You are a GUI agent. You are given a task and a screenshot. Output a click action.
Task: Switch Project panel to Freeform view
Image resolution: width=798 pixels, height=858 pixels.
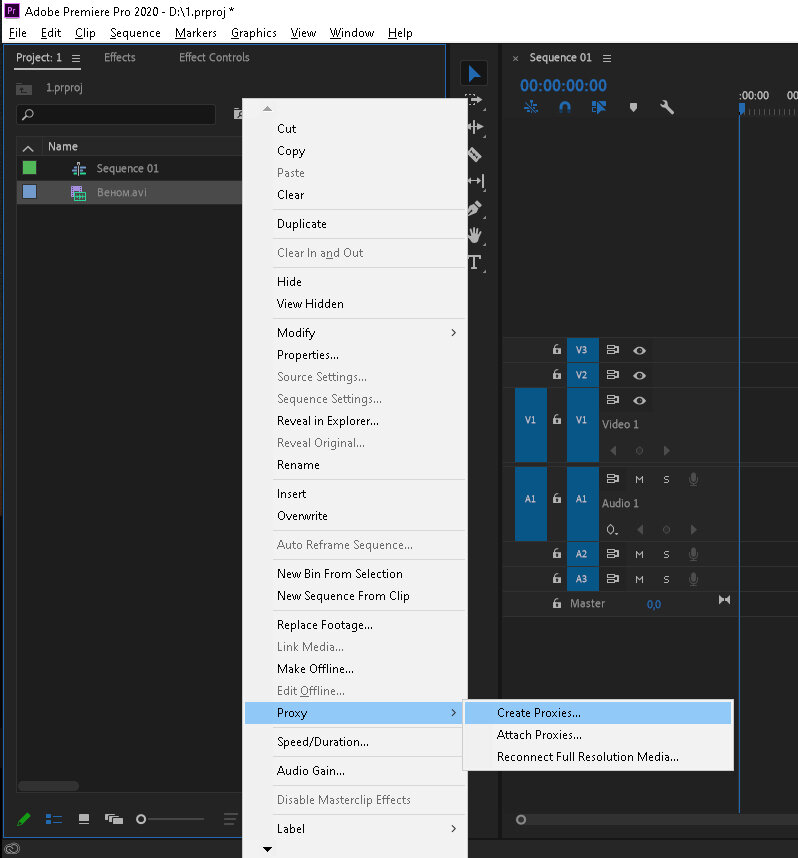coord(114,819)
